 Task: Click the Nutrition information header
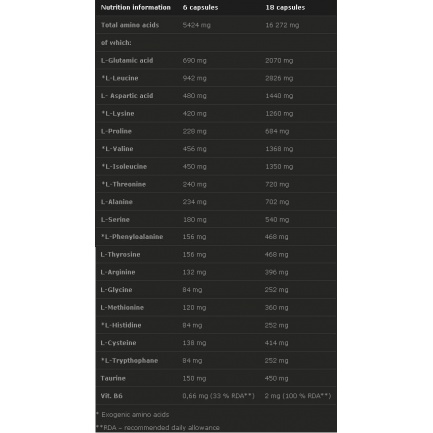click(x=135, y=7)
